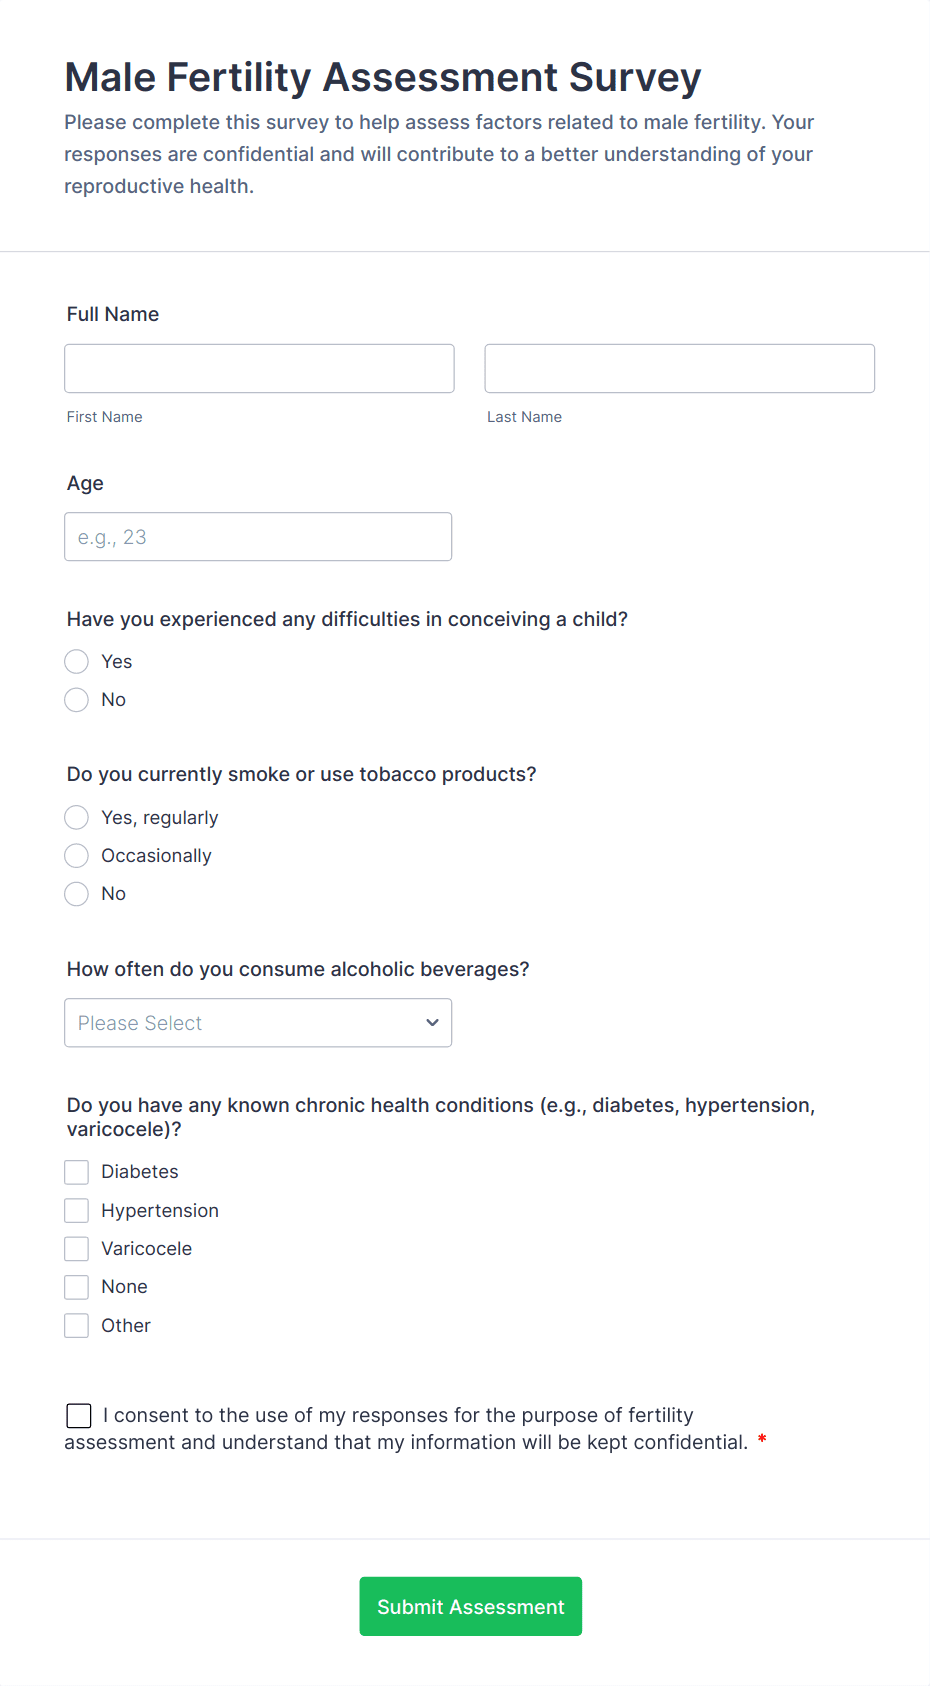Viewport: 930px width, 1686px height.
Task: Focus the Age input box
Action: coord(258,537)
